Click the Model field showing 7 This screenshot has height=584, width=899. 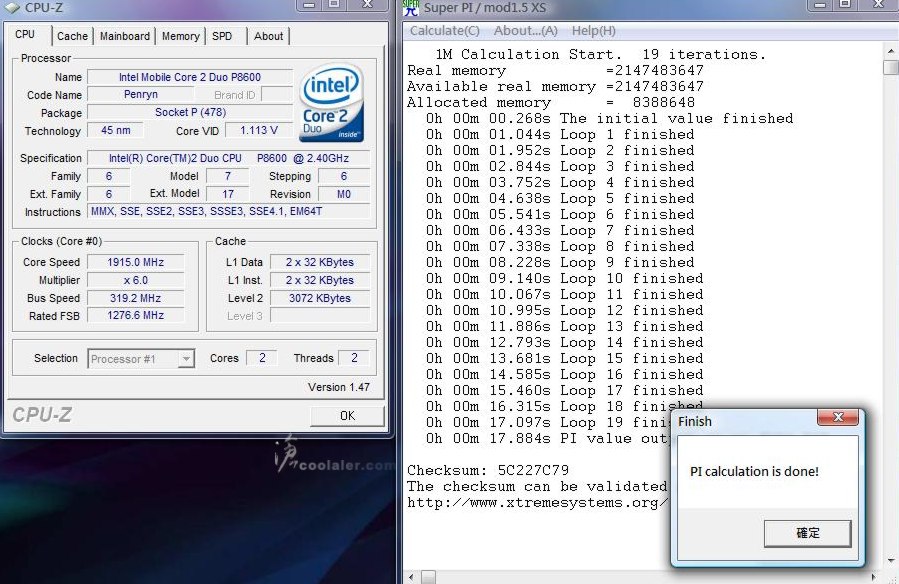click(x=228, y=177)
